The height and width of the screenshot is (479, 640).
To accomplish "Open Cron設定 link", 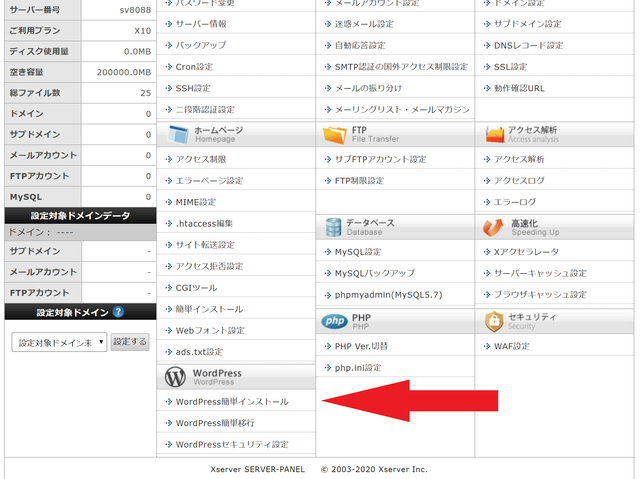I will point(194,67).
